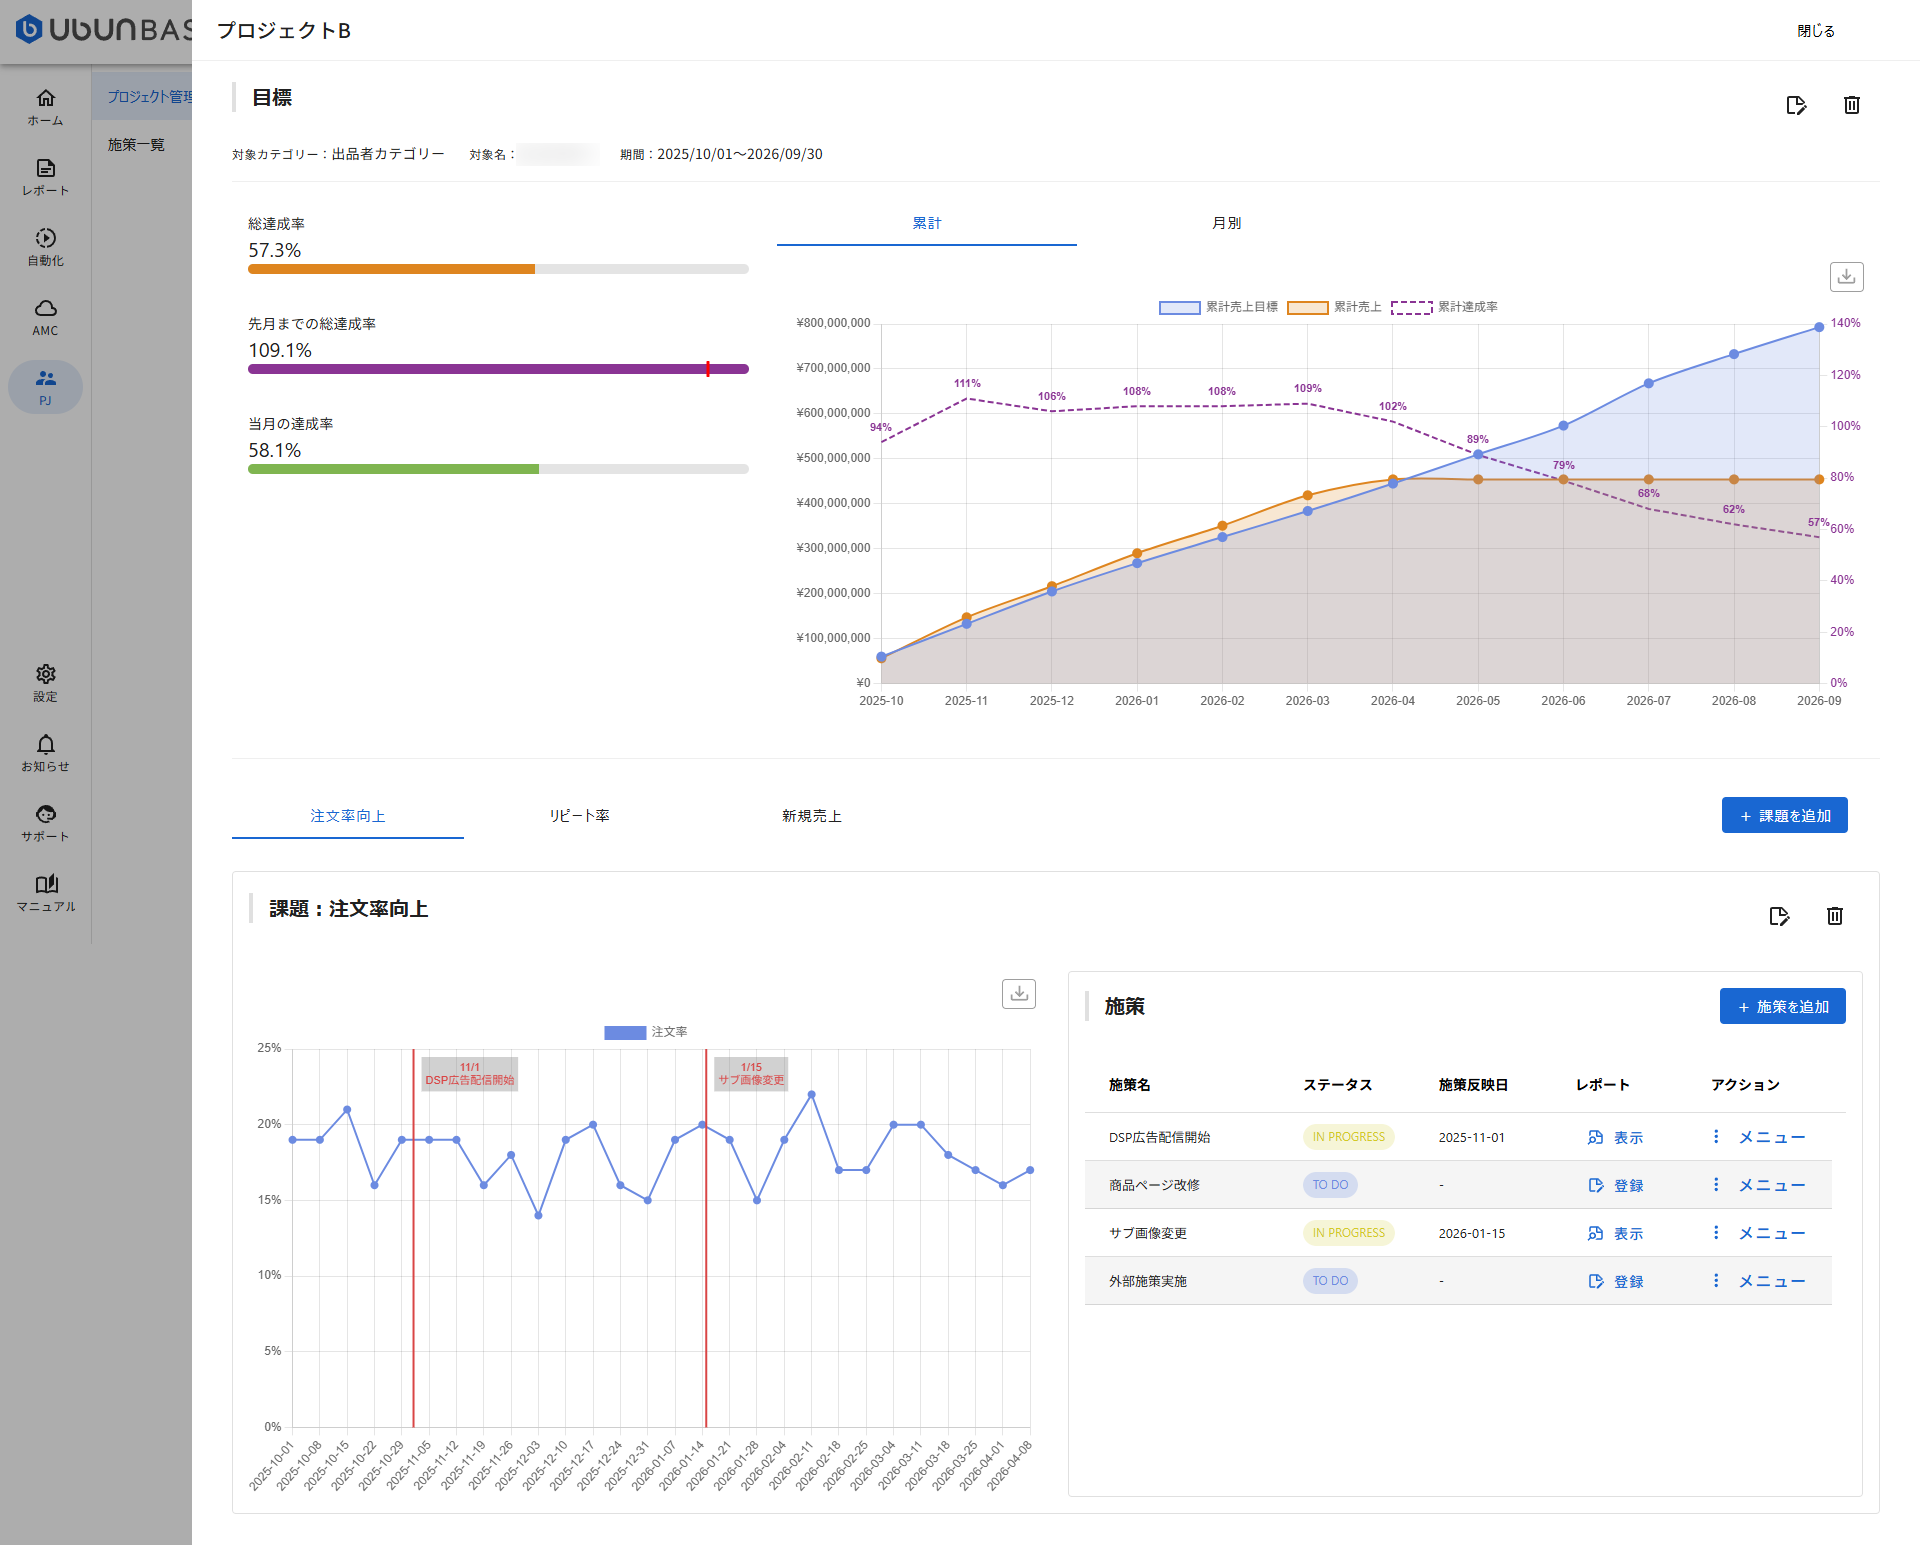
Task: Click 表示 report link for サブ画像変更
Action: click(x=1615, y=1233)
